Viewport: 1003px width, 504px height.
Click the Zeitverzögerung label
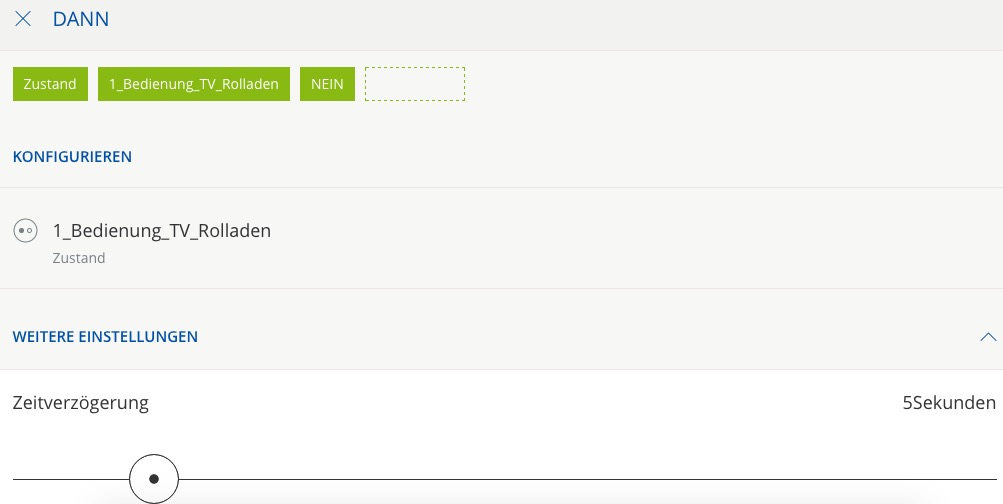(81, 403)
